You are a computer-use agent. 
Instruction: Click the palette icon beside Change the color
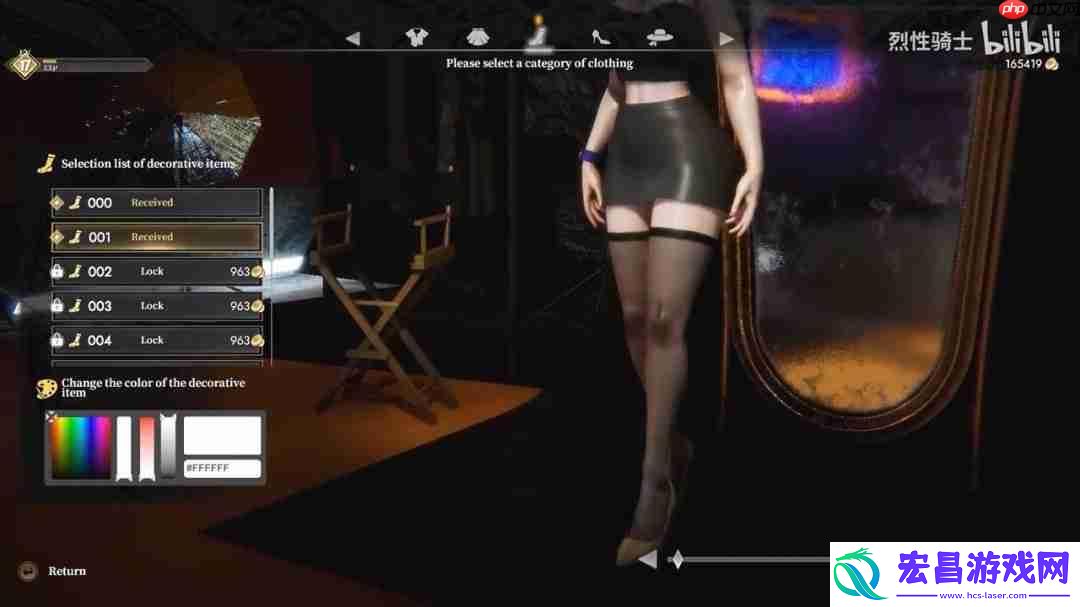46,389
